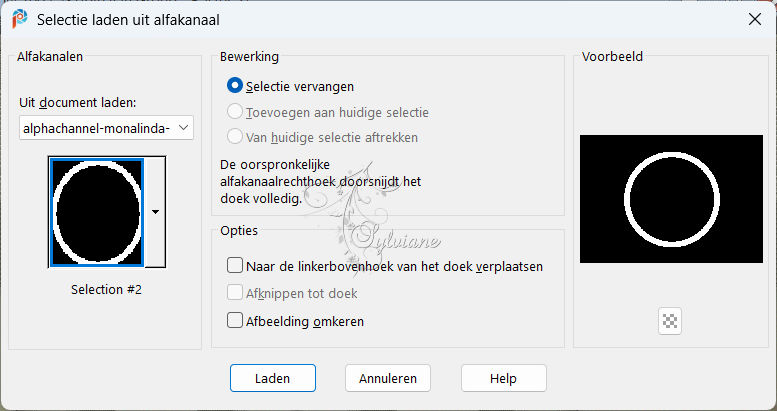The image size is (777, 411).
Task: Choose Toevoegen aan huidige selectie option
Action: (x=234, y=112)
